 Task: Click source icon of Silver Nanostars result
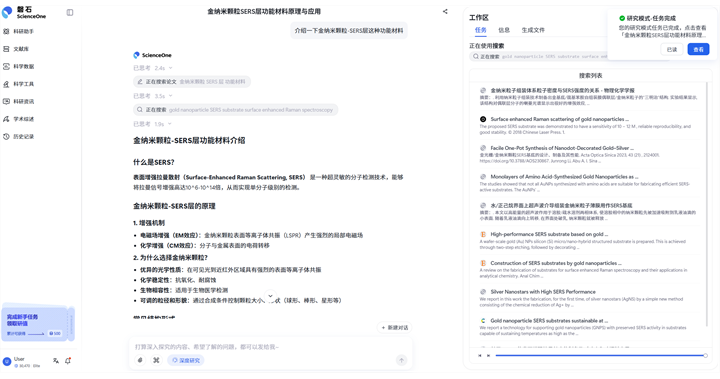[x=483, y=292]
